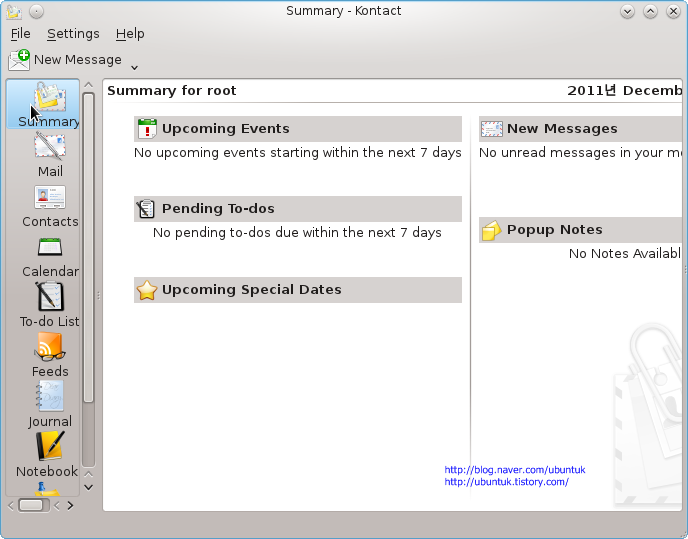Click the Pending To-dos heading
The width and height of the screenshot is (688, 539).
[x=218, y=208]
